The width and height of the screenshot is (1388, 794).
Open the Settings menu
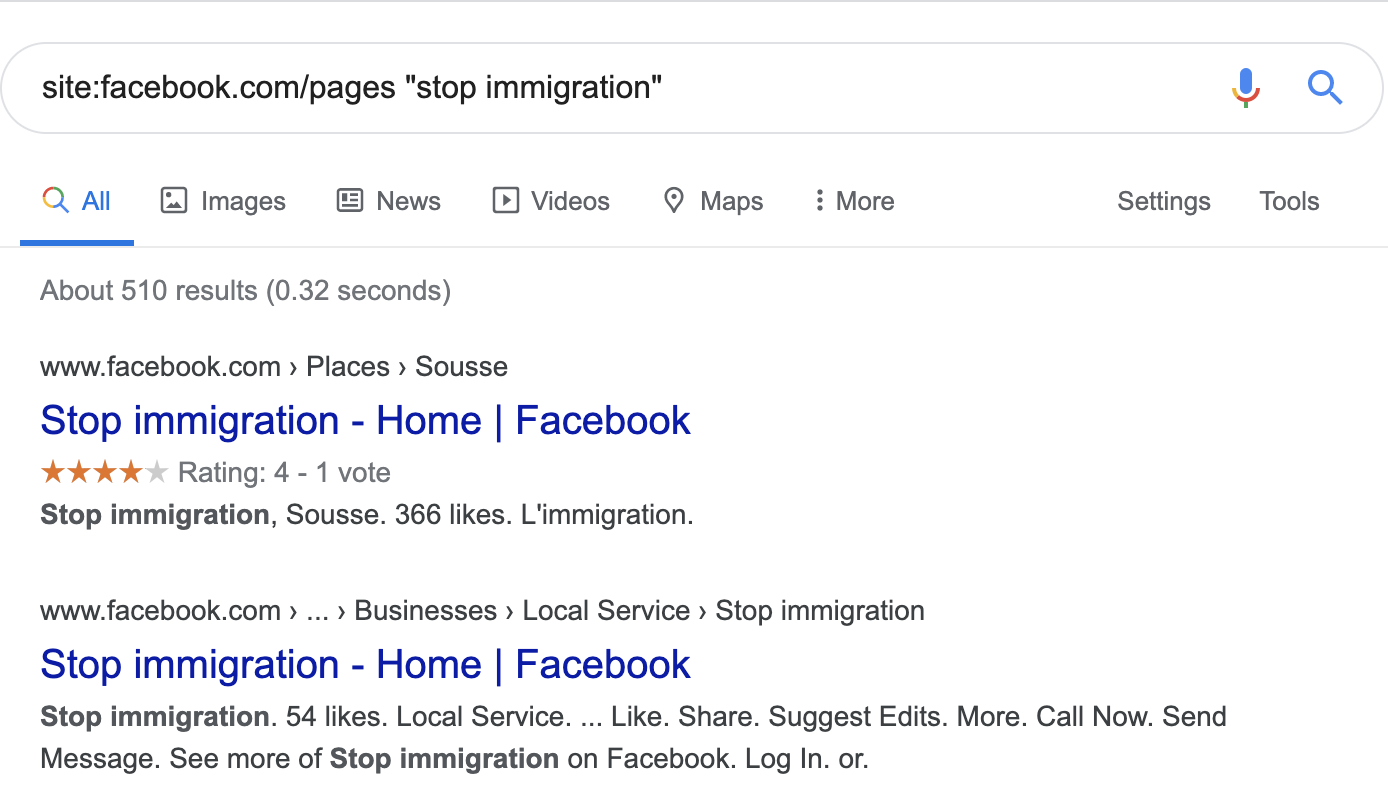pos(1163,201)
